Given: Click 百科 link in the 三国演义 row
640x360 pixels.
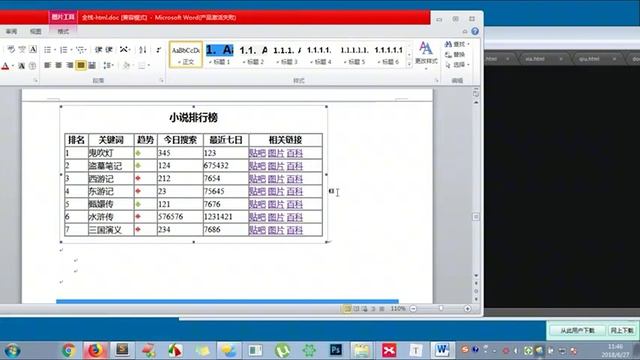Looking at the screenshot, I should [295, 230].
